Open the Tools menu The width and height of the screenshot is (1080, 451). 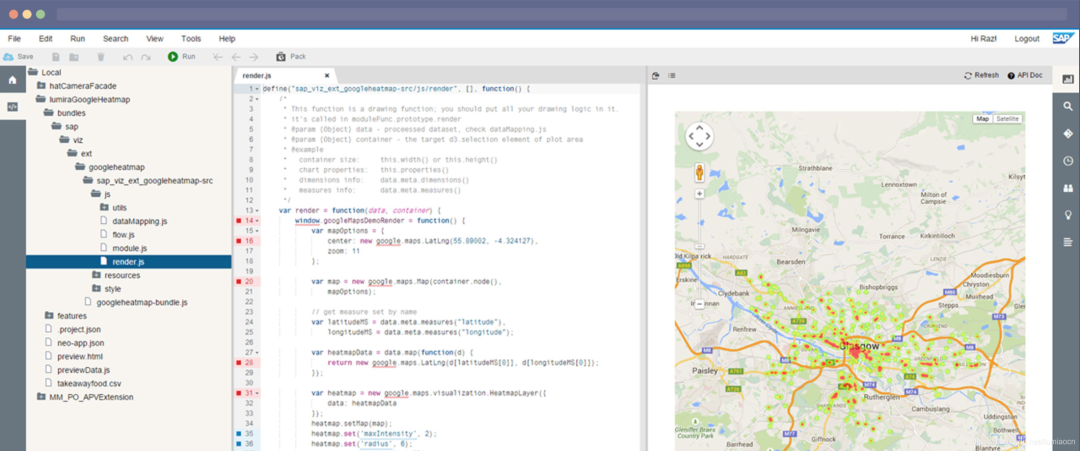191,39
